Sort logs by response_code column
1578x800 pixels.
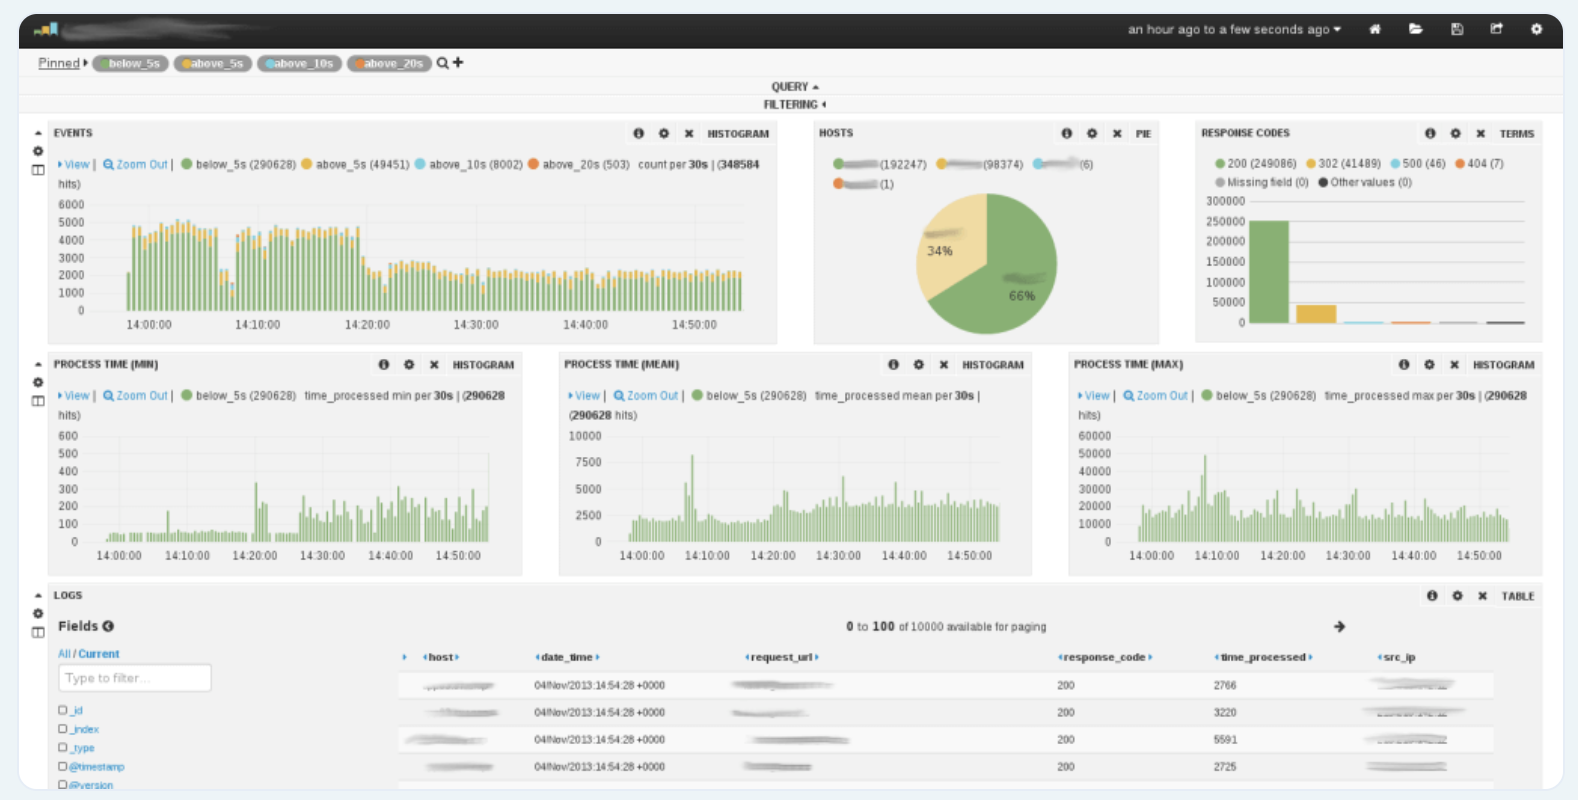(1105, 657)
